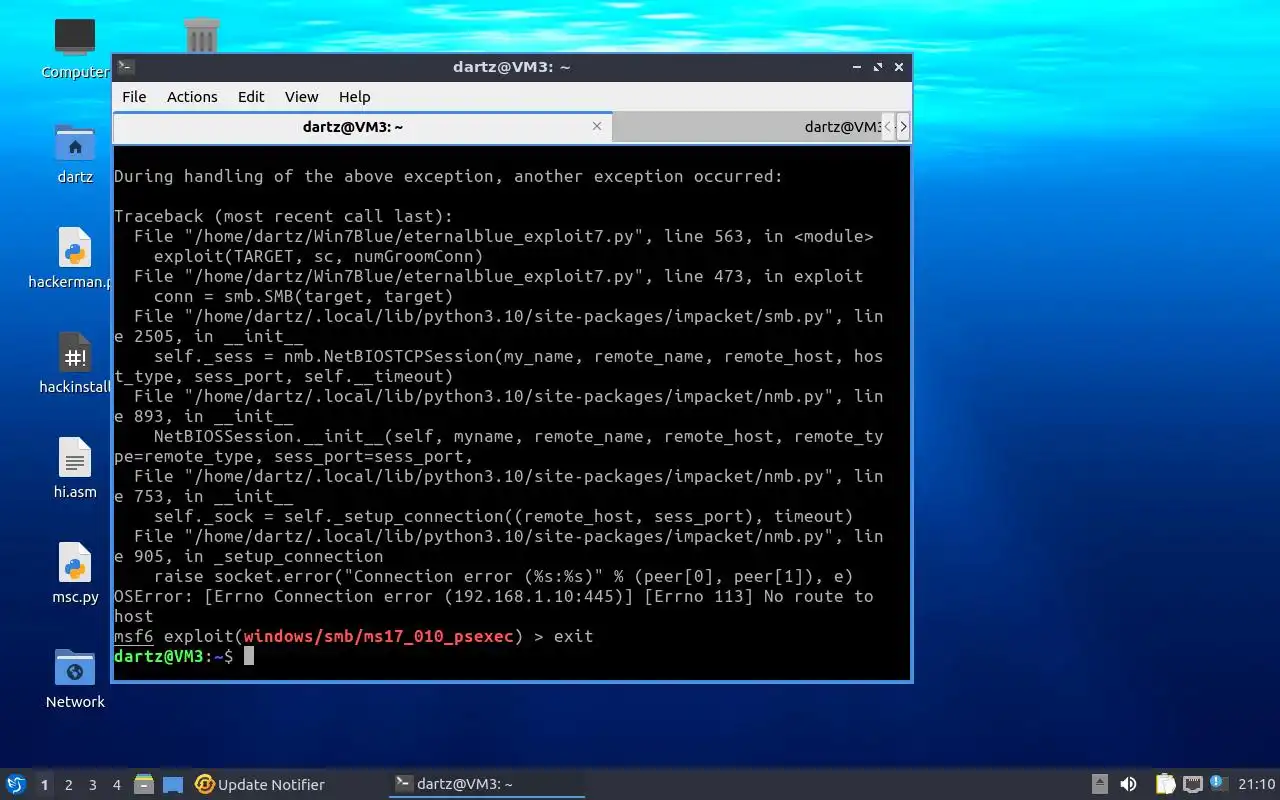This screenshot has width=1280, height=800.
Task: Close the terminal window
Action: click(x=899, y=67)
